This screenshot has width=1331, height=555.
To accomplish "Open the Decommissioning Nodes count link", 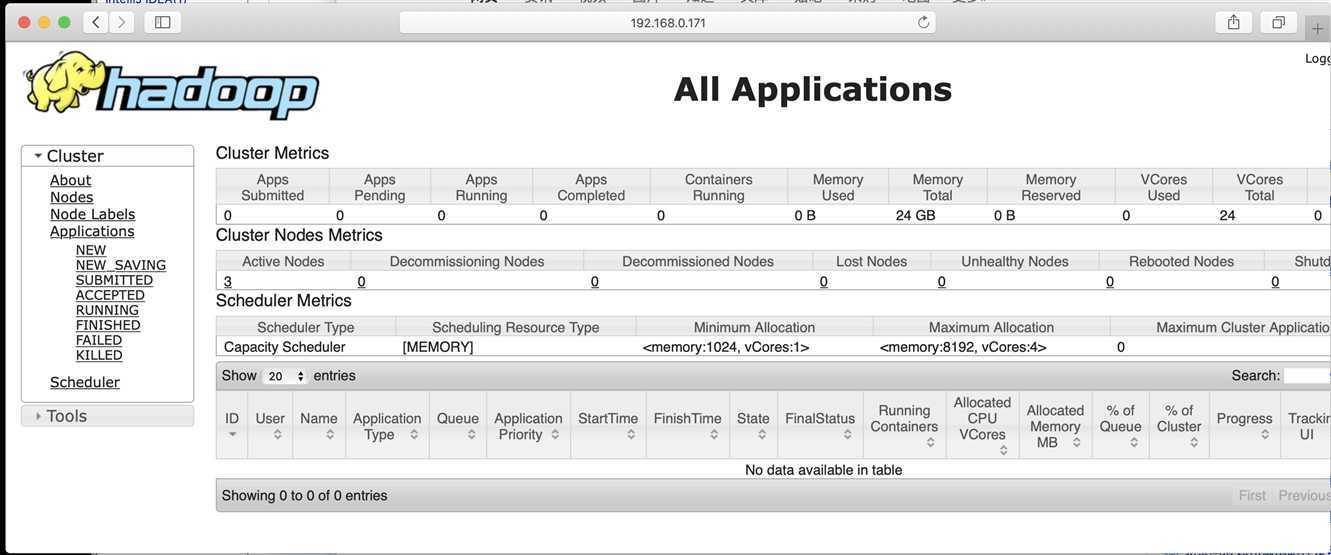I will [362, 282].
